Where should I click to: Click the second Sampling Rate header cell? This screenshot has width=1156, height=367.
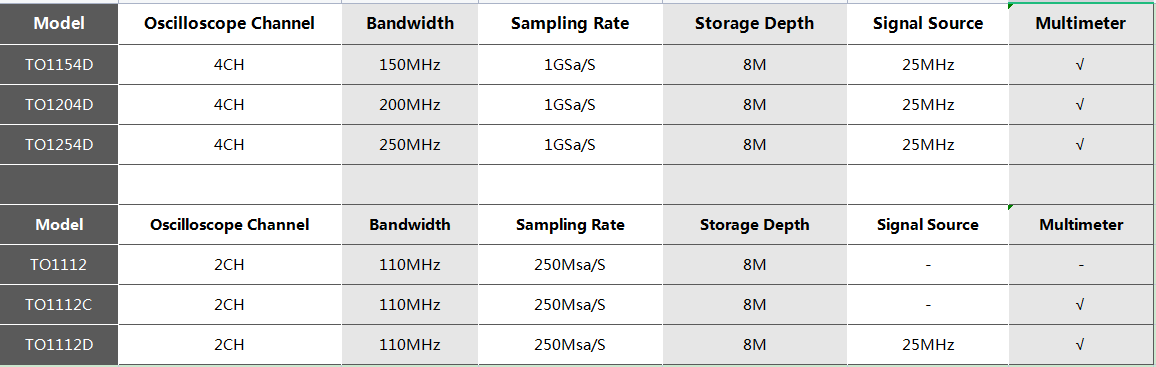click(571, 225)
